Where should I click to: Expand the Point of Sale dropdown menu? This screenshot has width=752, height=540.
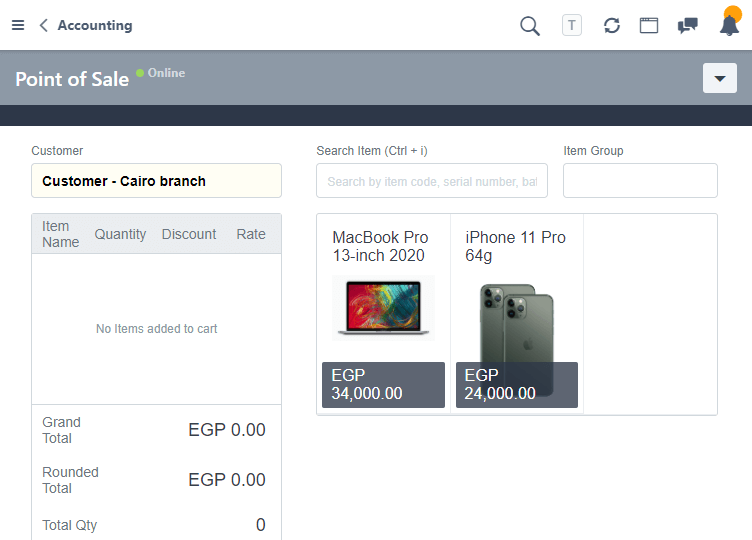[720, 78]
